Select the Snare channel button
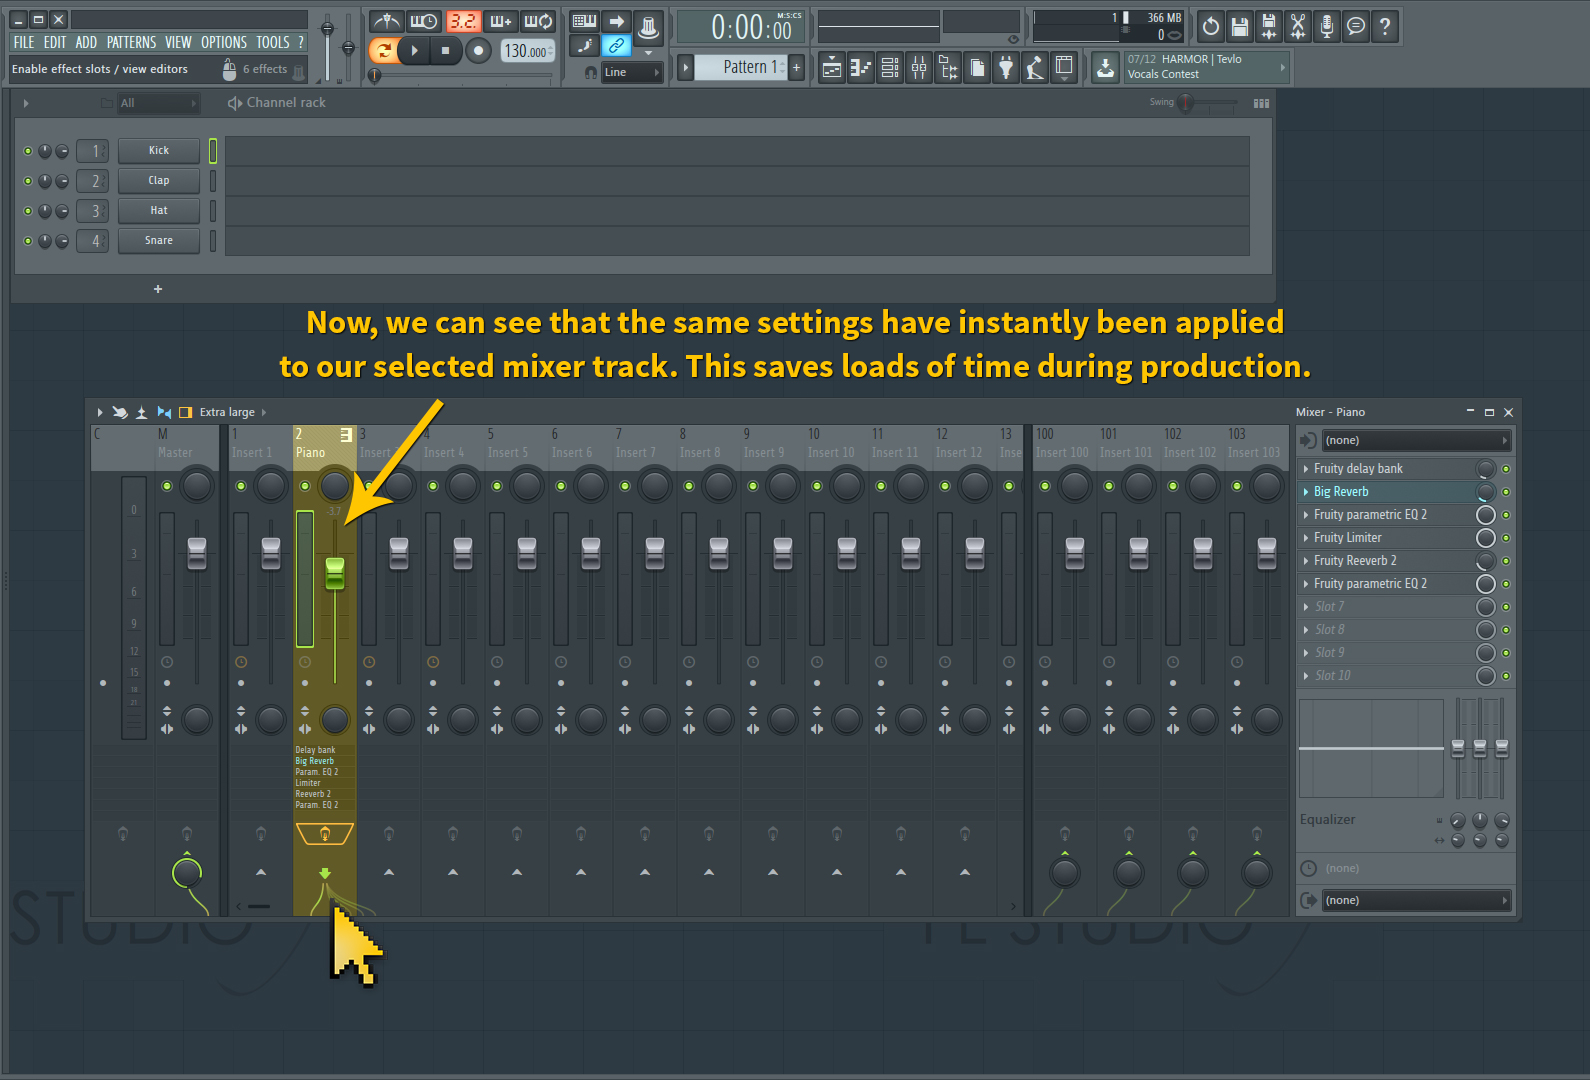Viewport: 1590px width, 1080px height. 159,241
